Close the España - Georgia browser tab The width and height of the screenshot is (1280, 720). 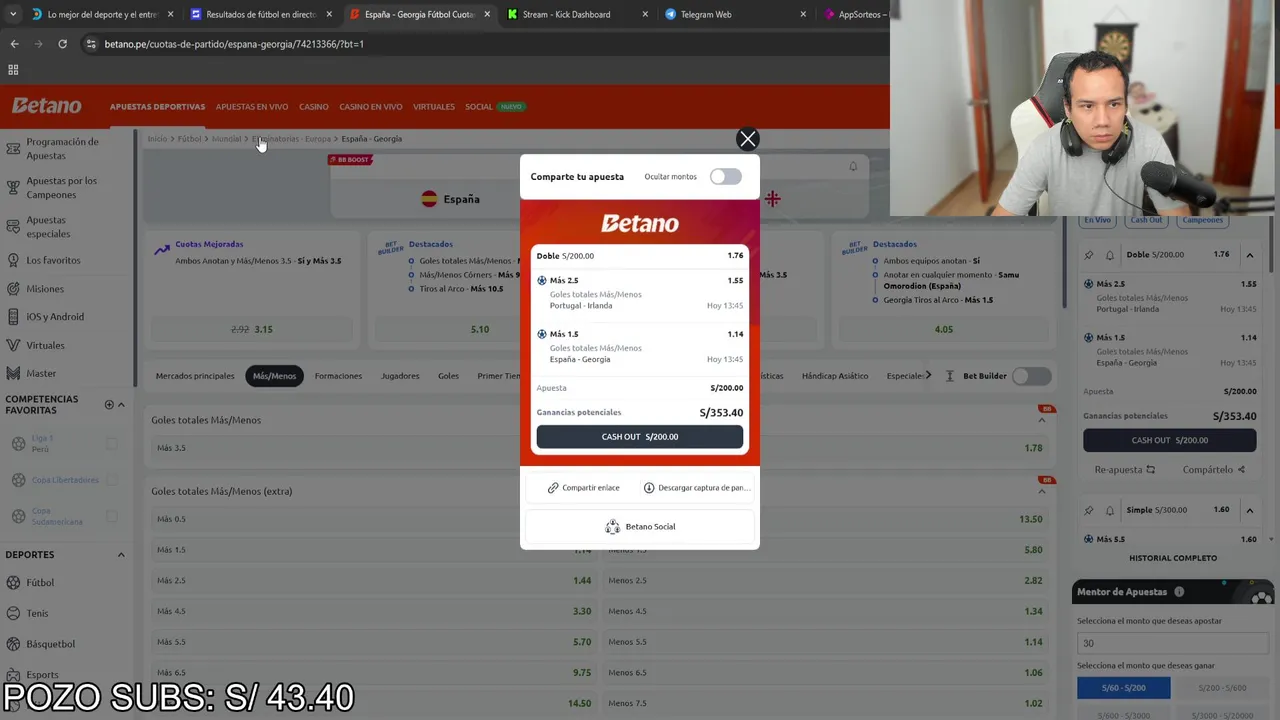[x=487, y=15]
